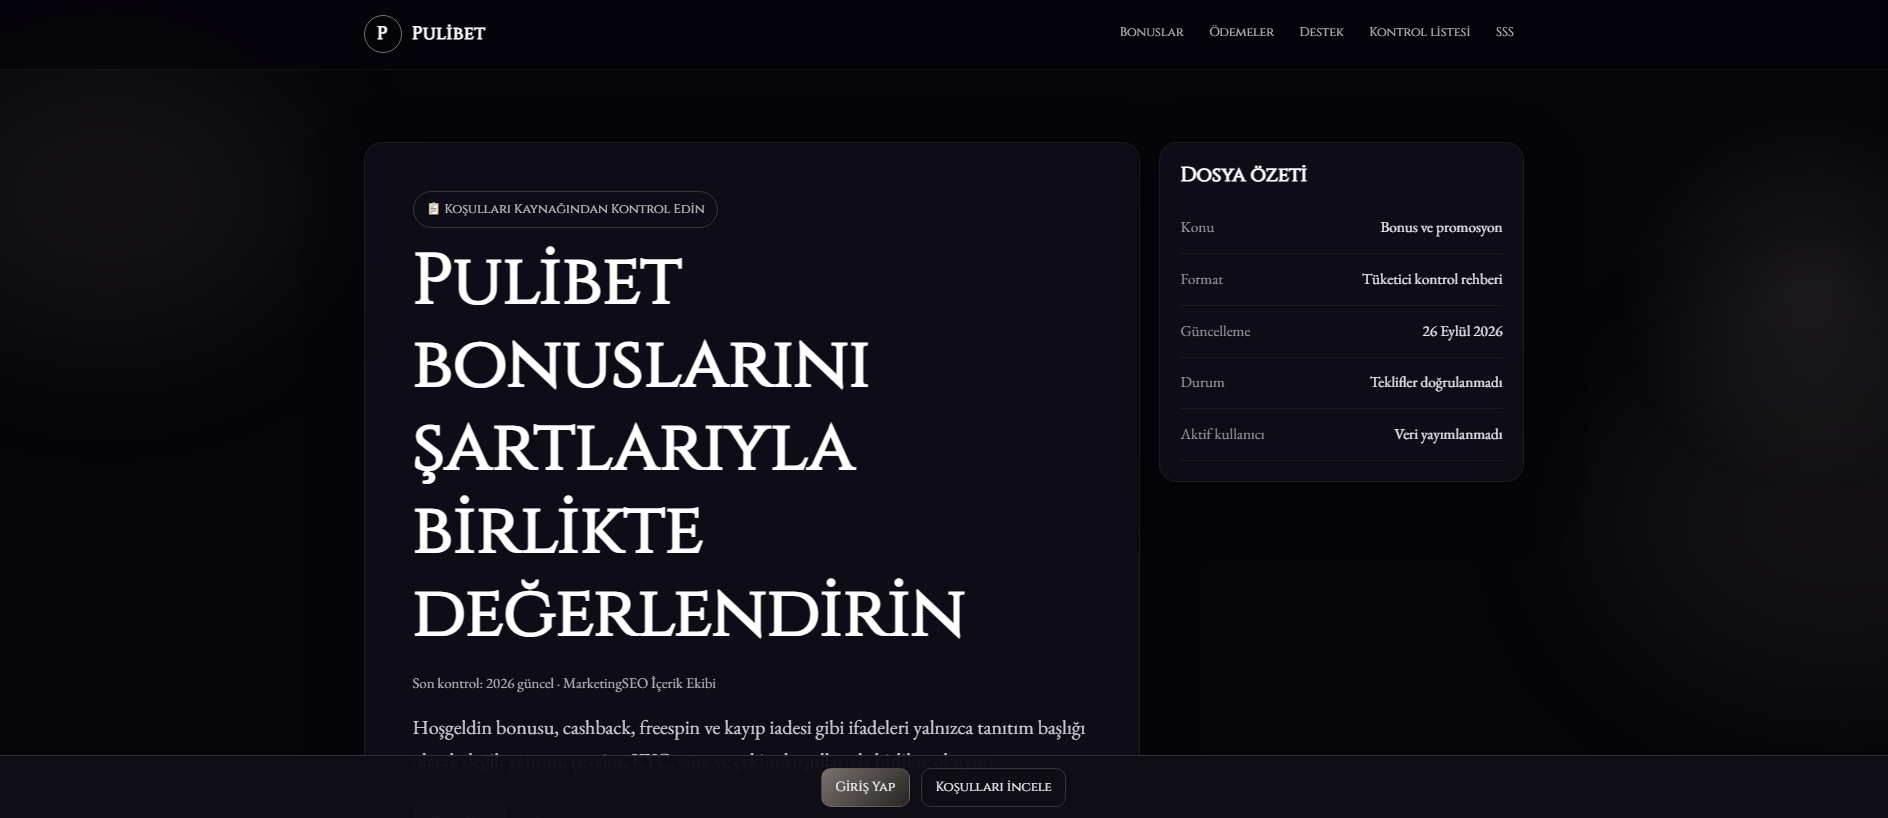Click the 'Aktif kullanıcı' label
This screenshot has width=1888, height=818.
coord(1222,435)
